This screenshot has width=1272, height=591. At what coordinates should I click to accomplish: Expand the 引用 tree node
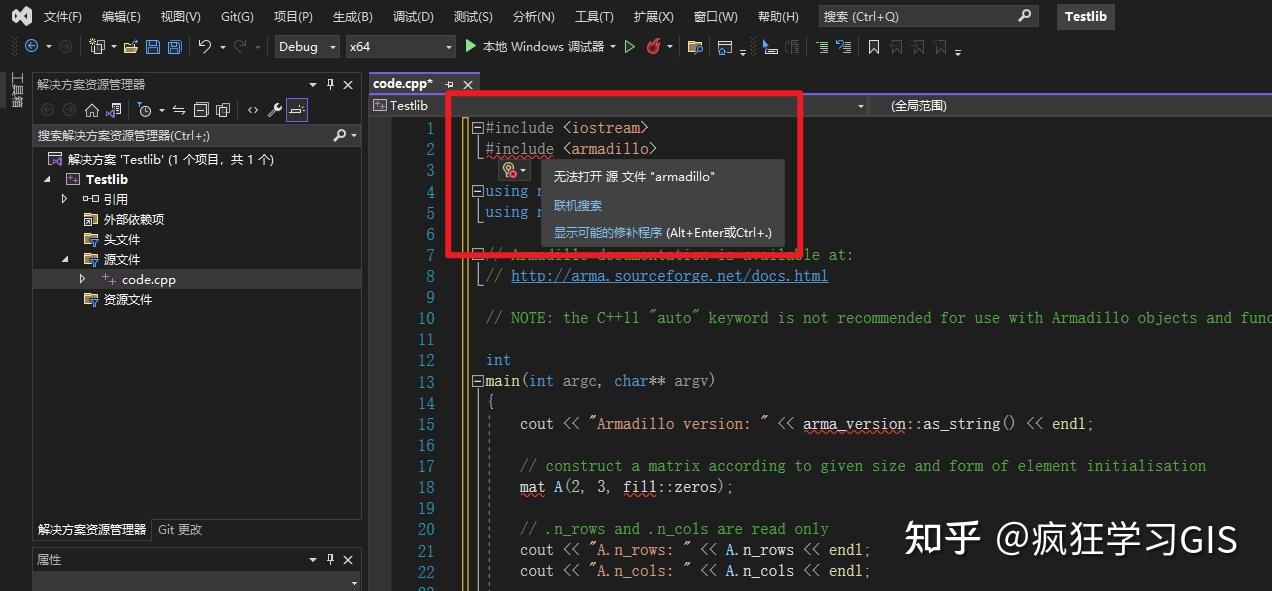pyautogui.click(x=65, y=199)
